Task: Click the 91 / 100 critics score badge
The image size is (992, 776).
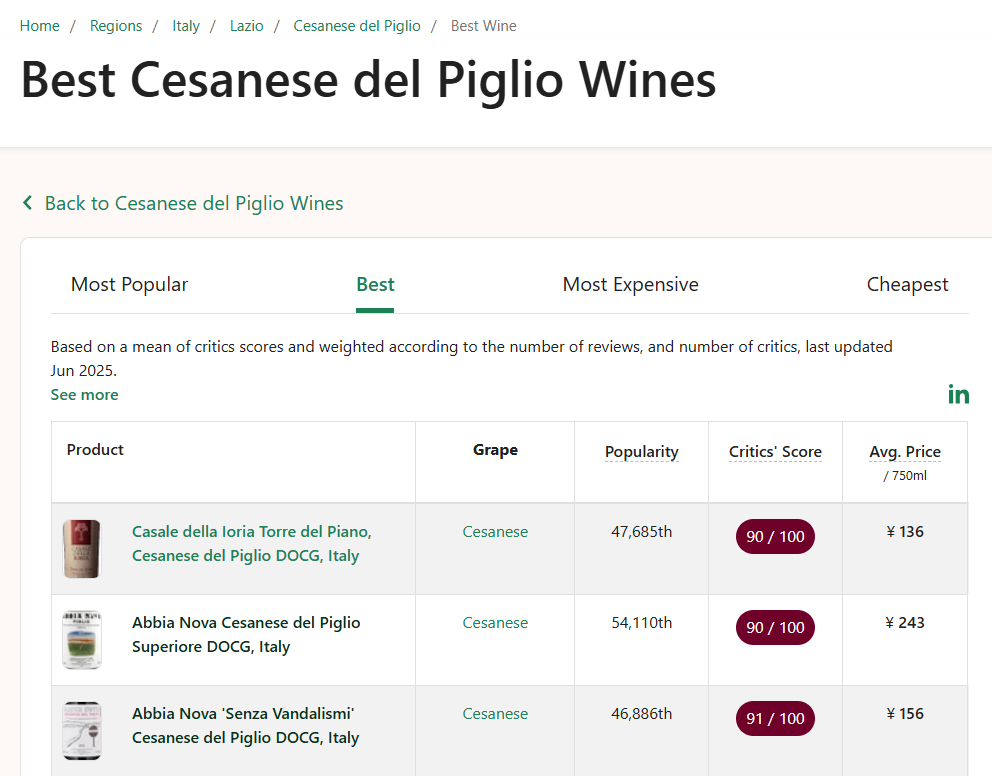Action: click(x=775, y=719)
